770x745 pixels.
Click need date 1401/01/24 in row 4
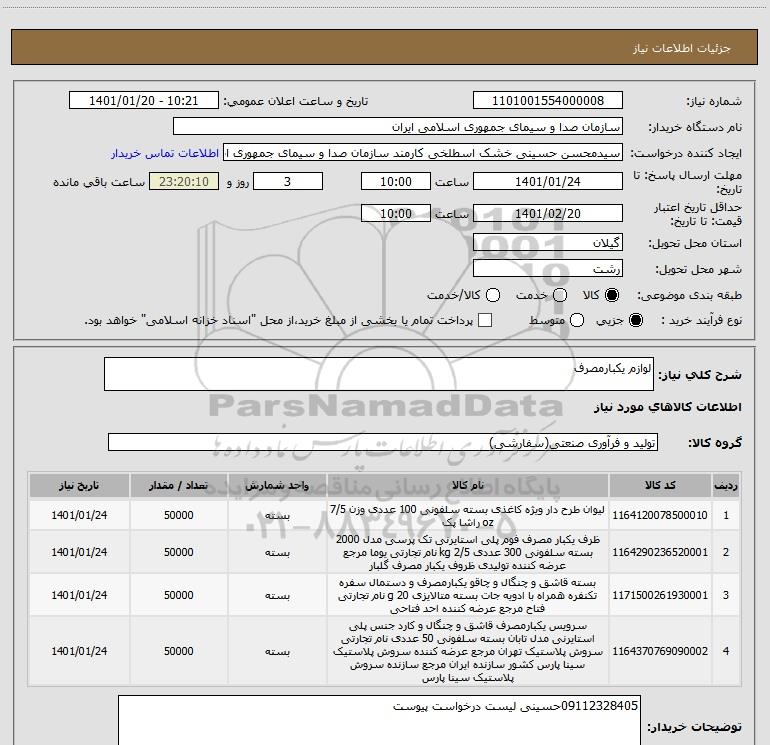coord(79,651)
